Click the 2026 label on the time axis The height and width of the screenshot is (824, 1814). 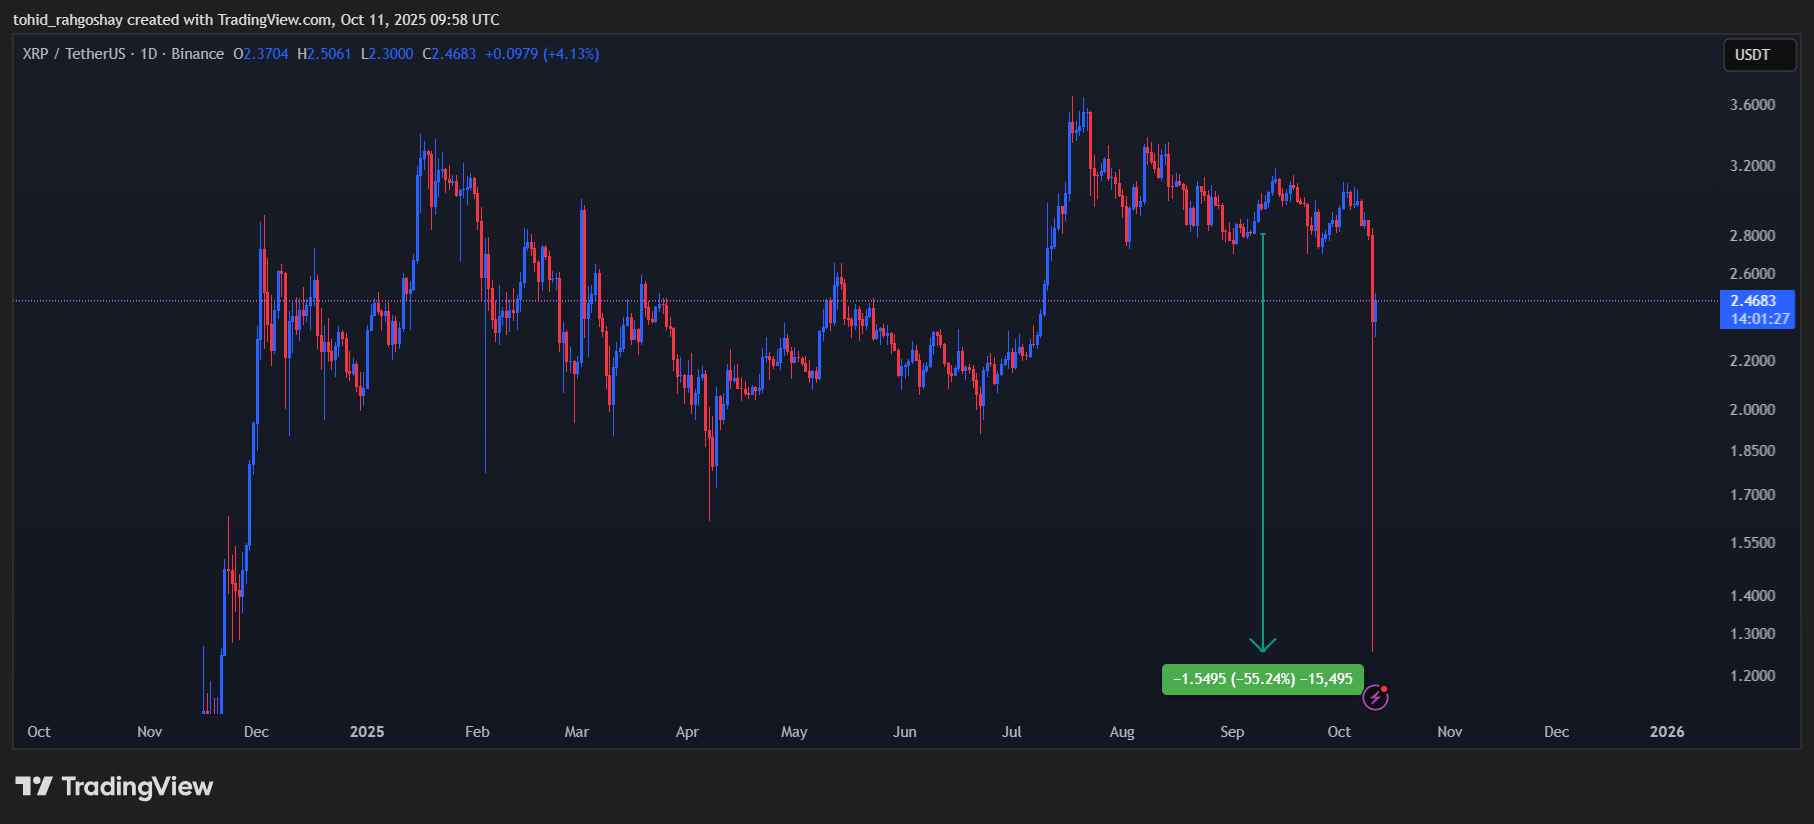coord(1666,732)
